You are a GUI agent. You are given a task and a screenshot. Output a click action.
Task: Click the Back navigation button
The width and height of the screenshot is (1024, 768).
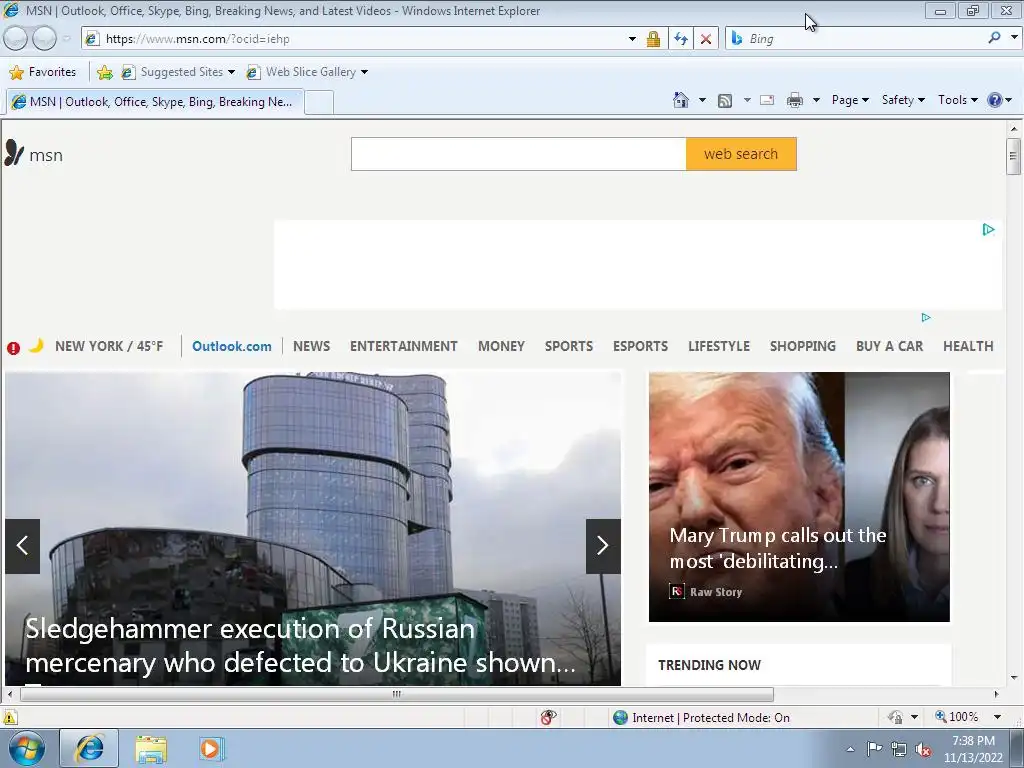point(16,39)
